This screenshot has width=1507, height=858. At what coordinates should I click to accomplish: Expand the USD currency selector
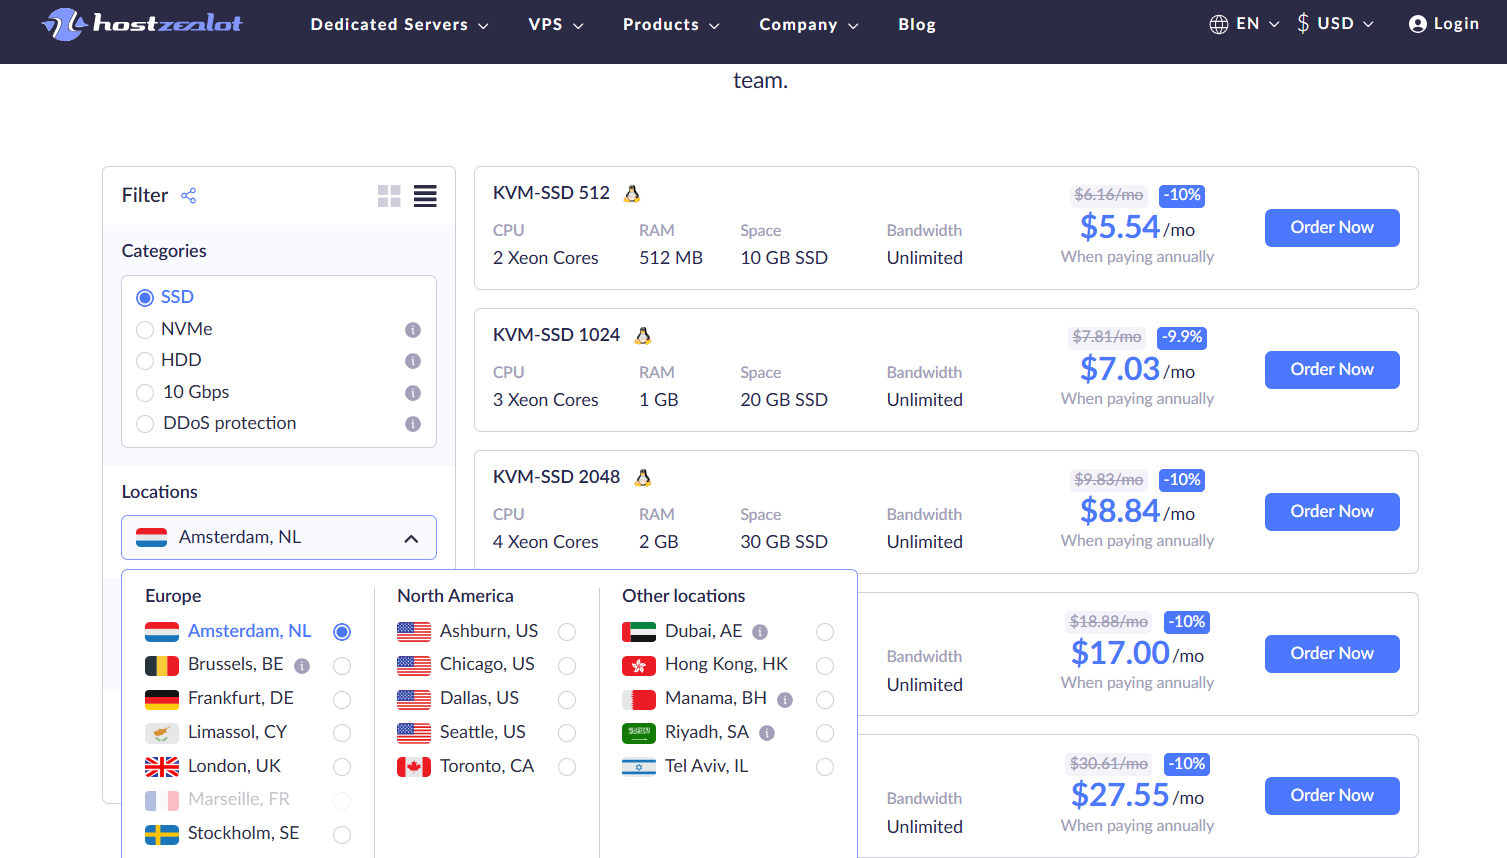coord(1336,23)
